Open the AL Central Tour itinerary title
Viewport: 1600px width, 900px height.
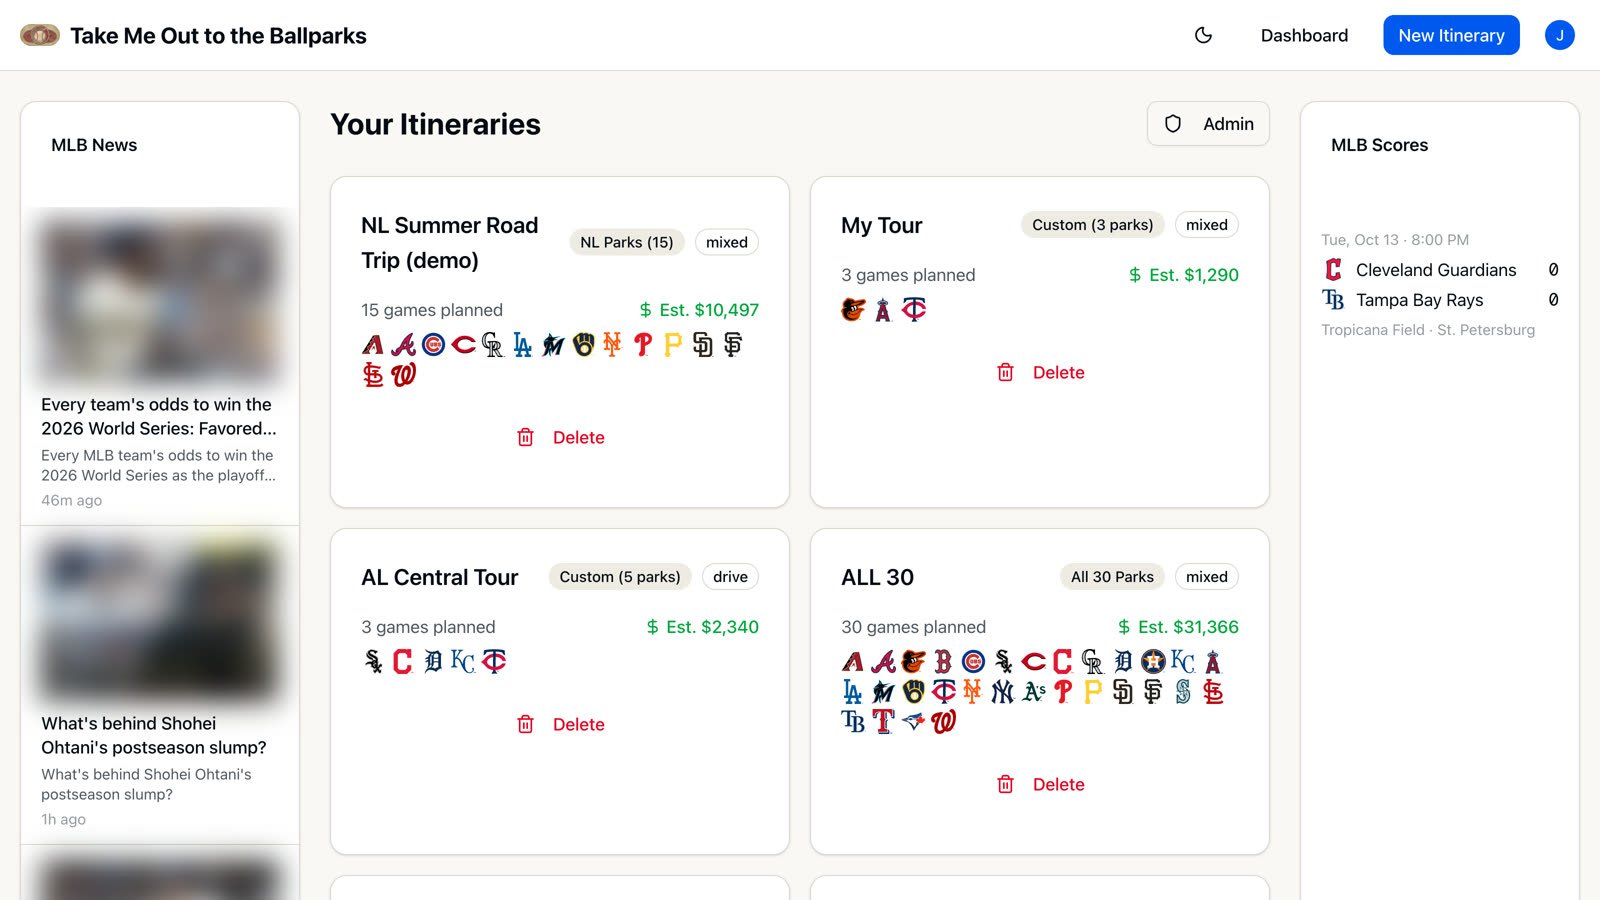click(x=439, y=577)
